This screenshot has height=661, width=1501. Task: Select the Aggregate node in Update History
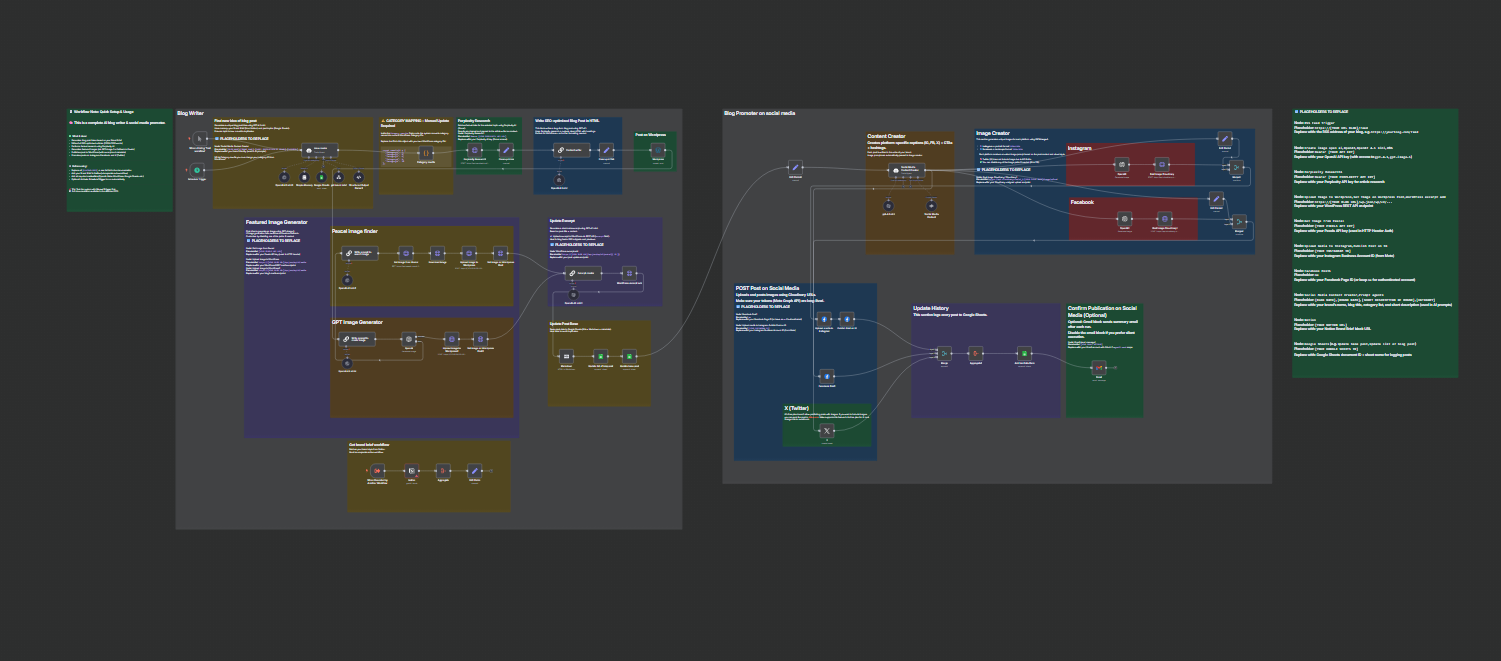tap(976, 353)
